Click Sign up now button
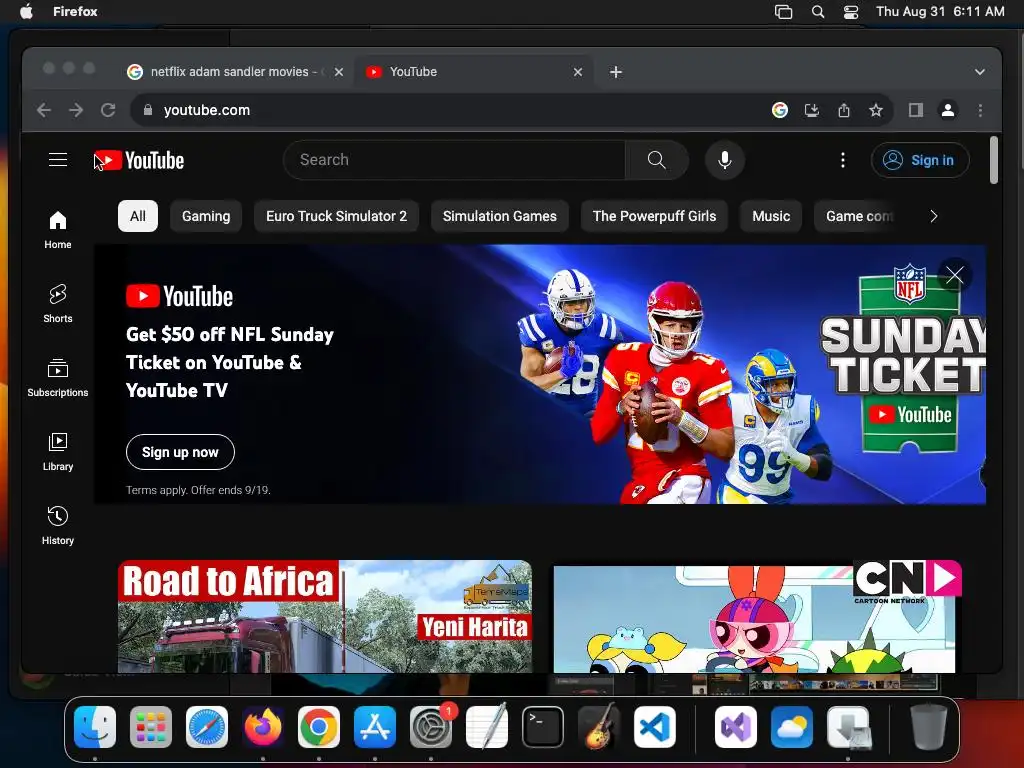 click(x=180, y=452)
